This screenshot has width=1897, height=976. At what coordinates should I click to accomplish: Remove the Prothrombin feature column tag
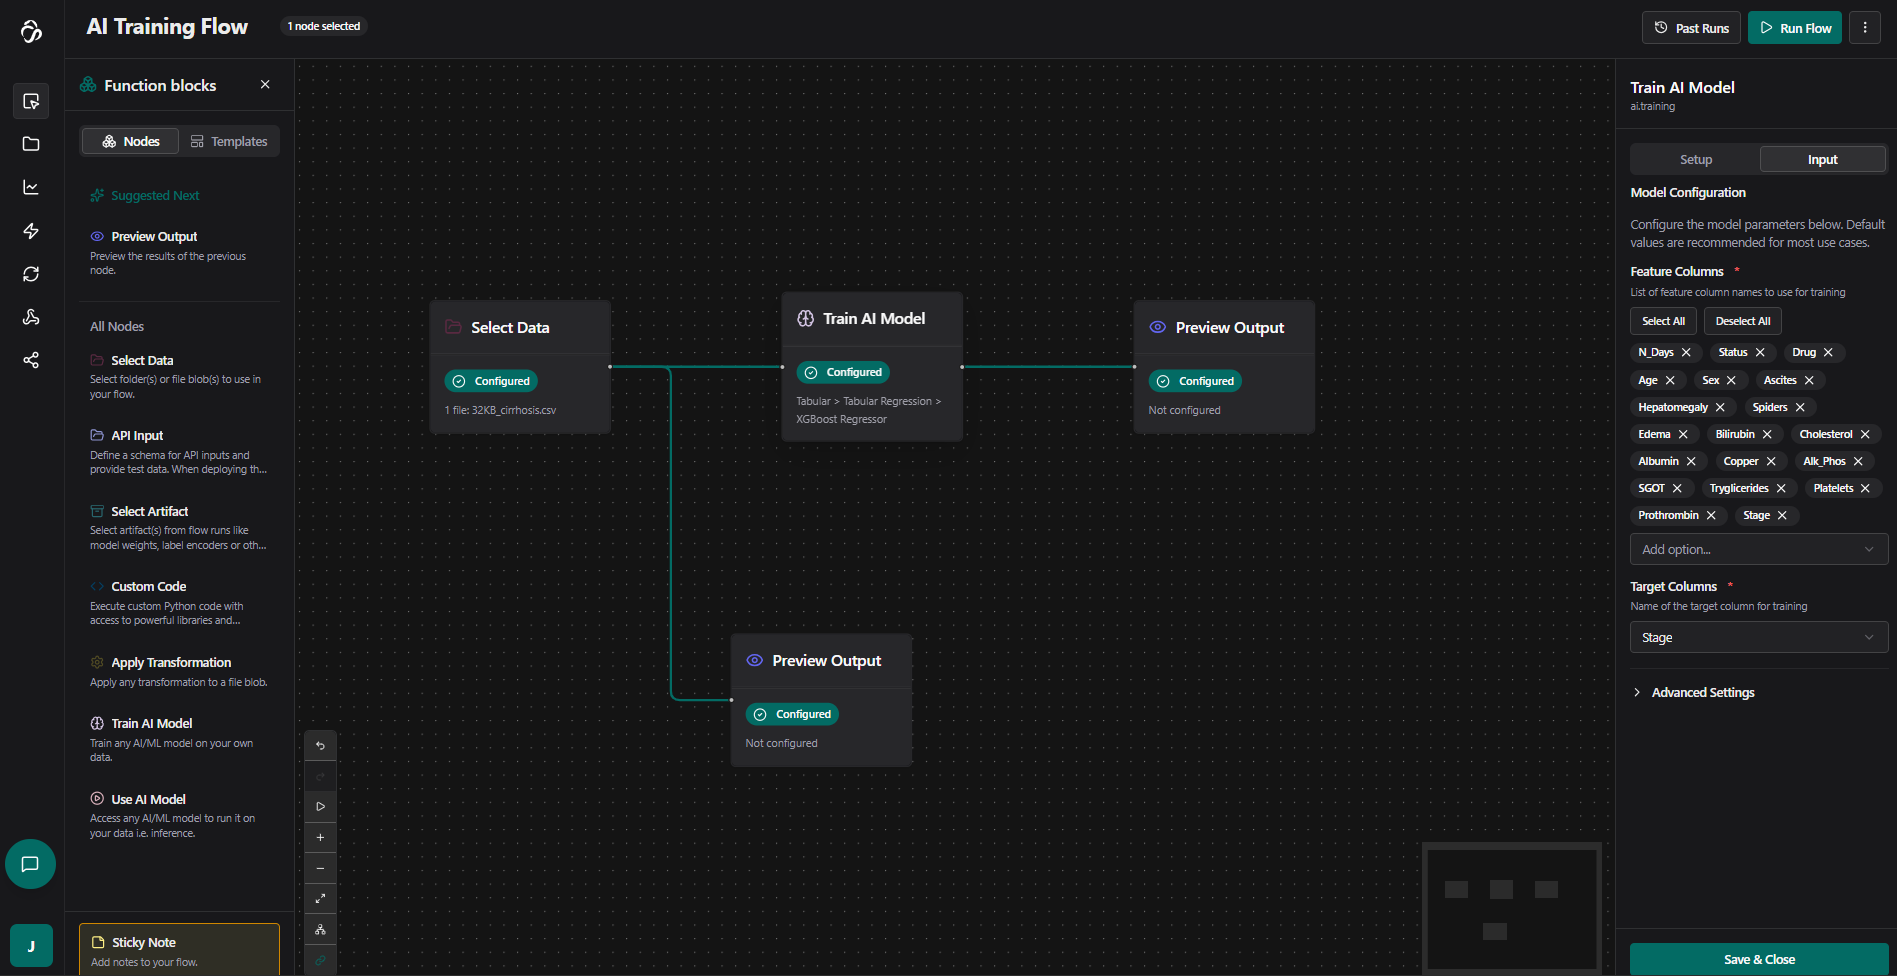(x=1711, y=516)
